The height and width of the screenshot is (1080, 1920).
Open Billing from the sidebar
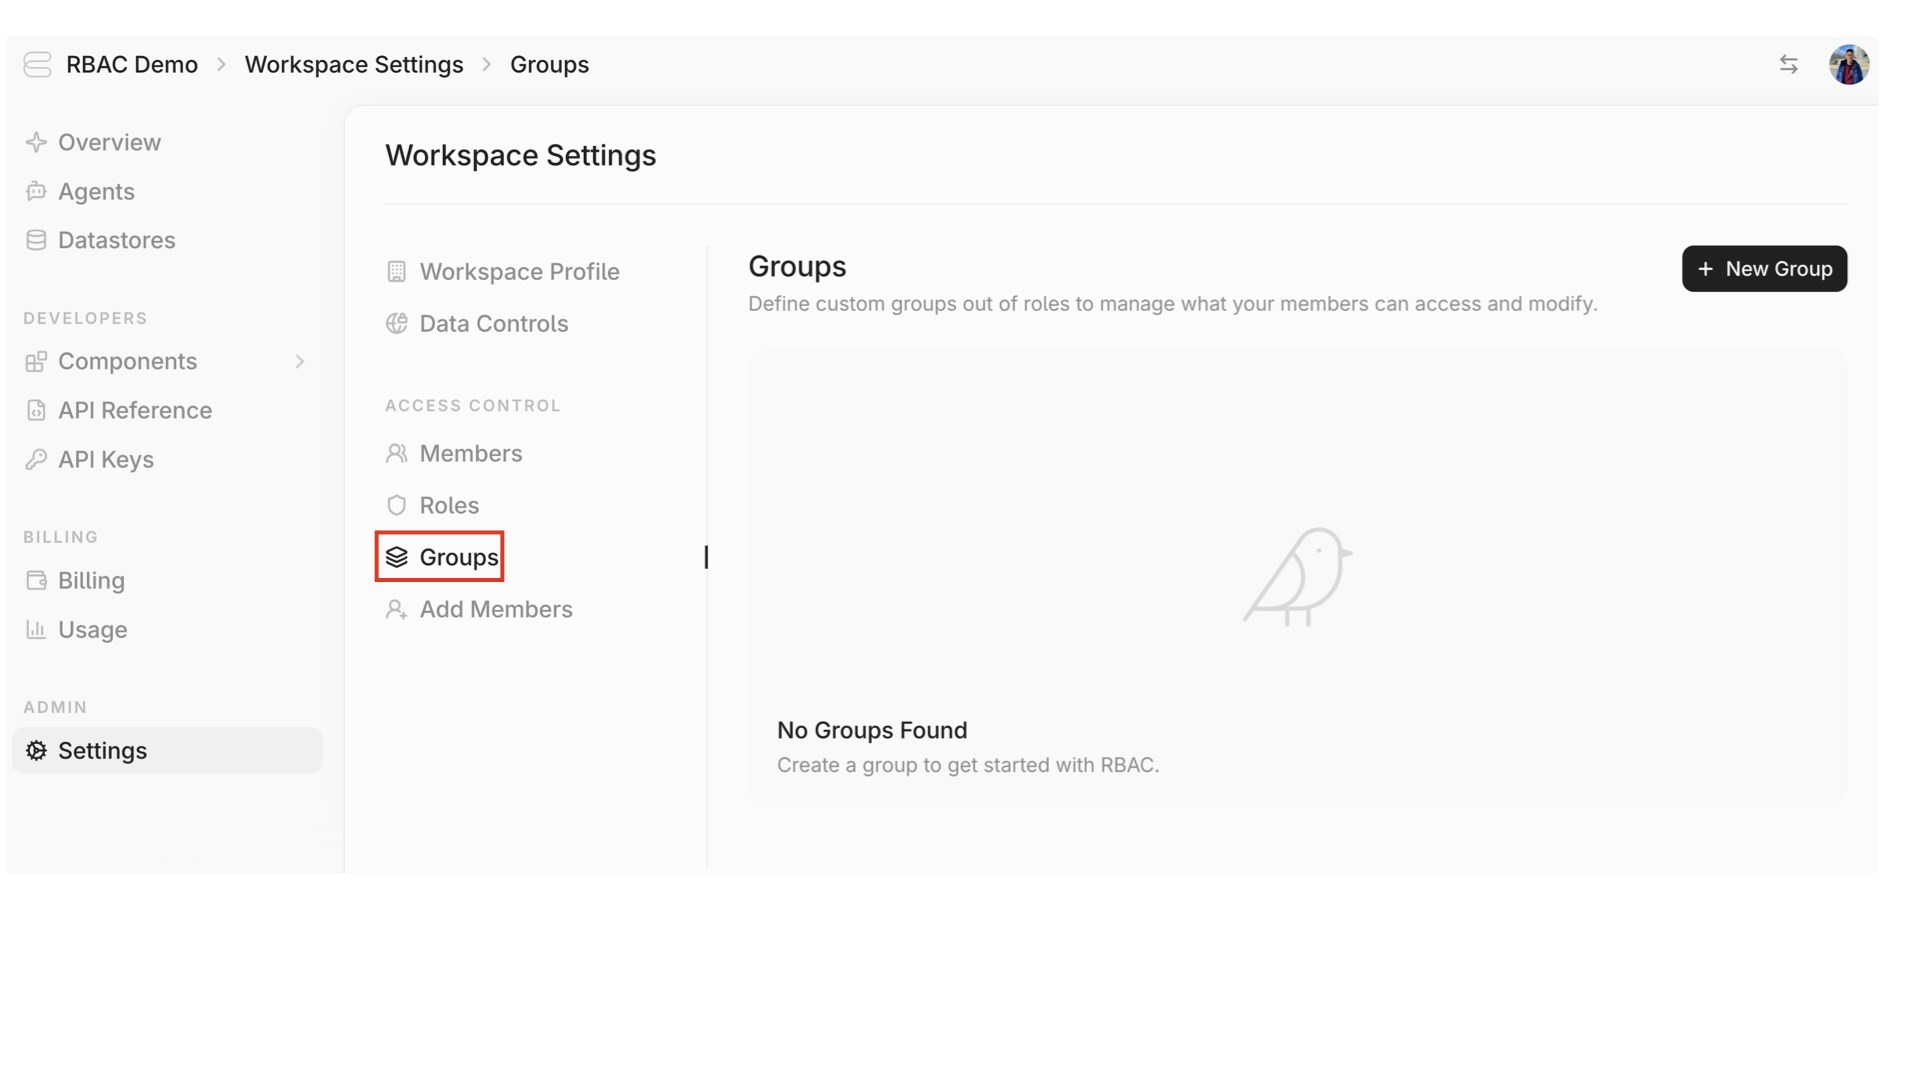(x=91, y=580)
